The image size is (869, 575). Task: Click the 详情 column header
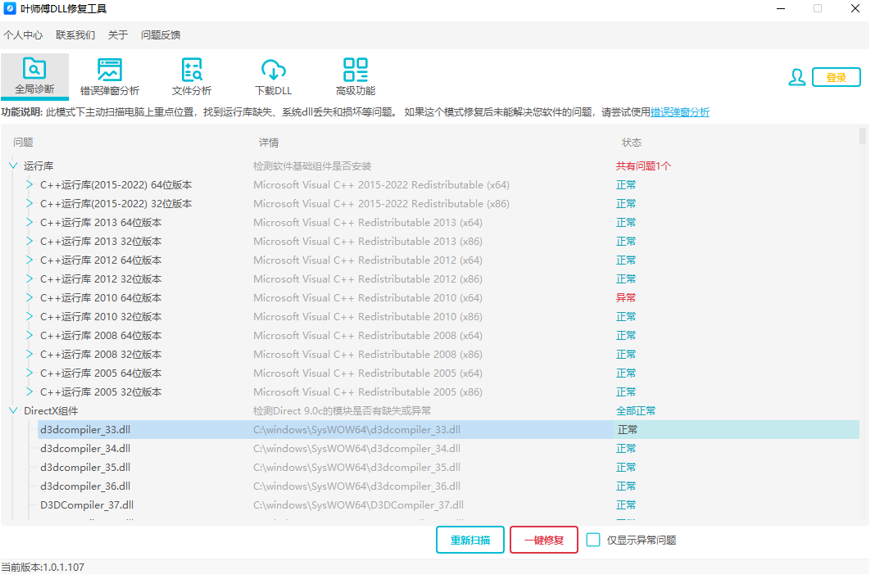pos(269,142)
